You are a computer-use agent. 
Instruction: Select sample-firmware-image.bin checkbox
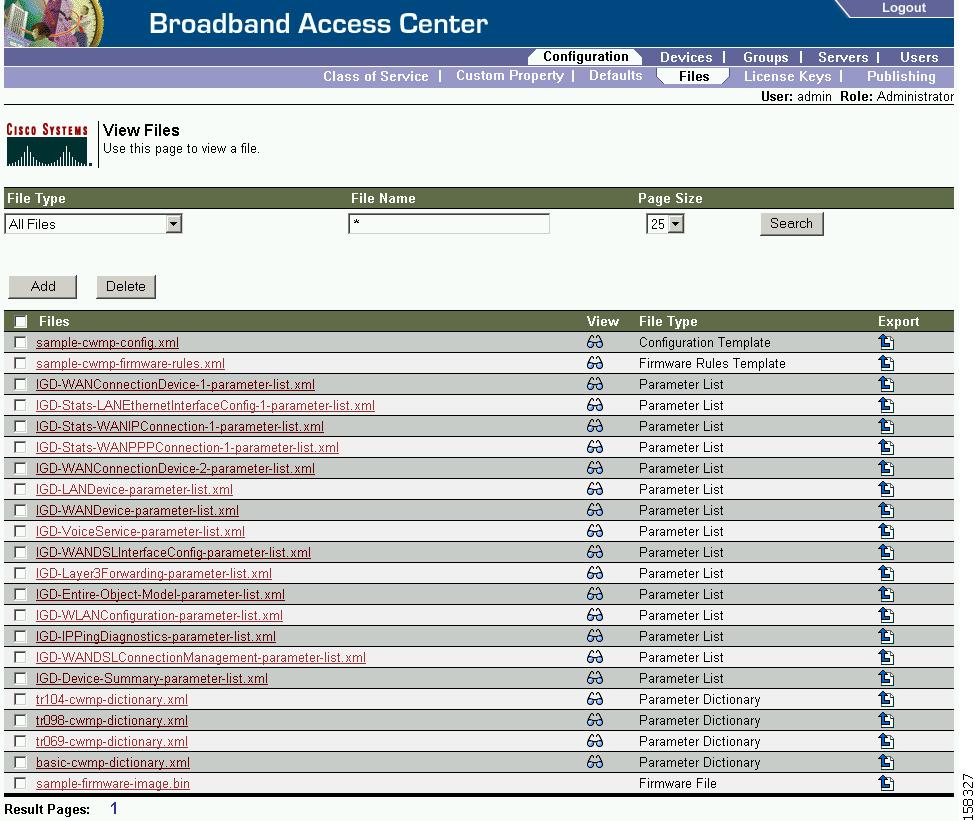point(21,783)
